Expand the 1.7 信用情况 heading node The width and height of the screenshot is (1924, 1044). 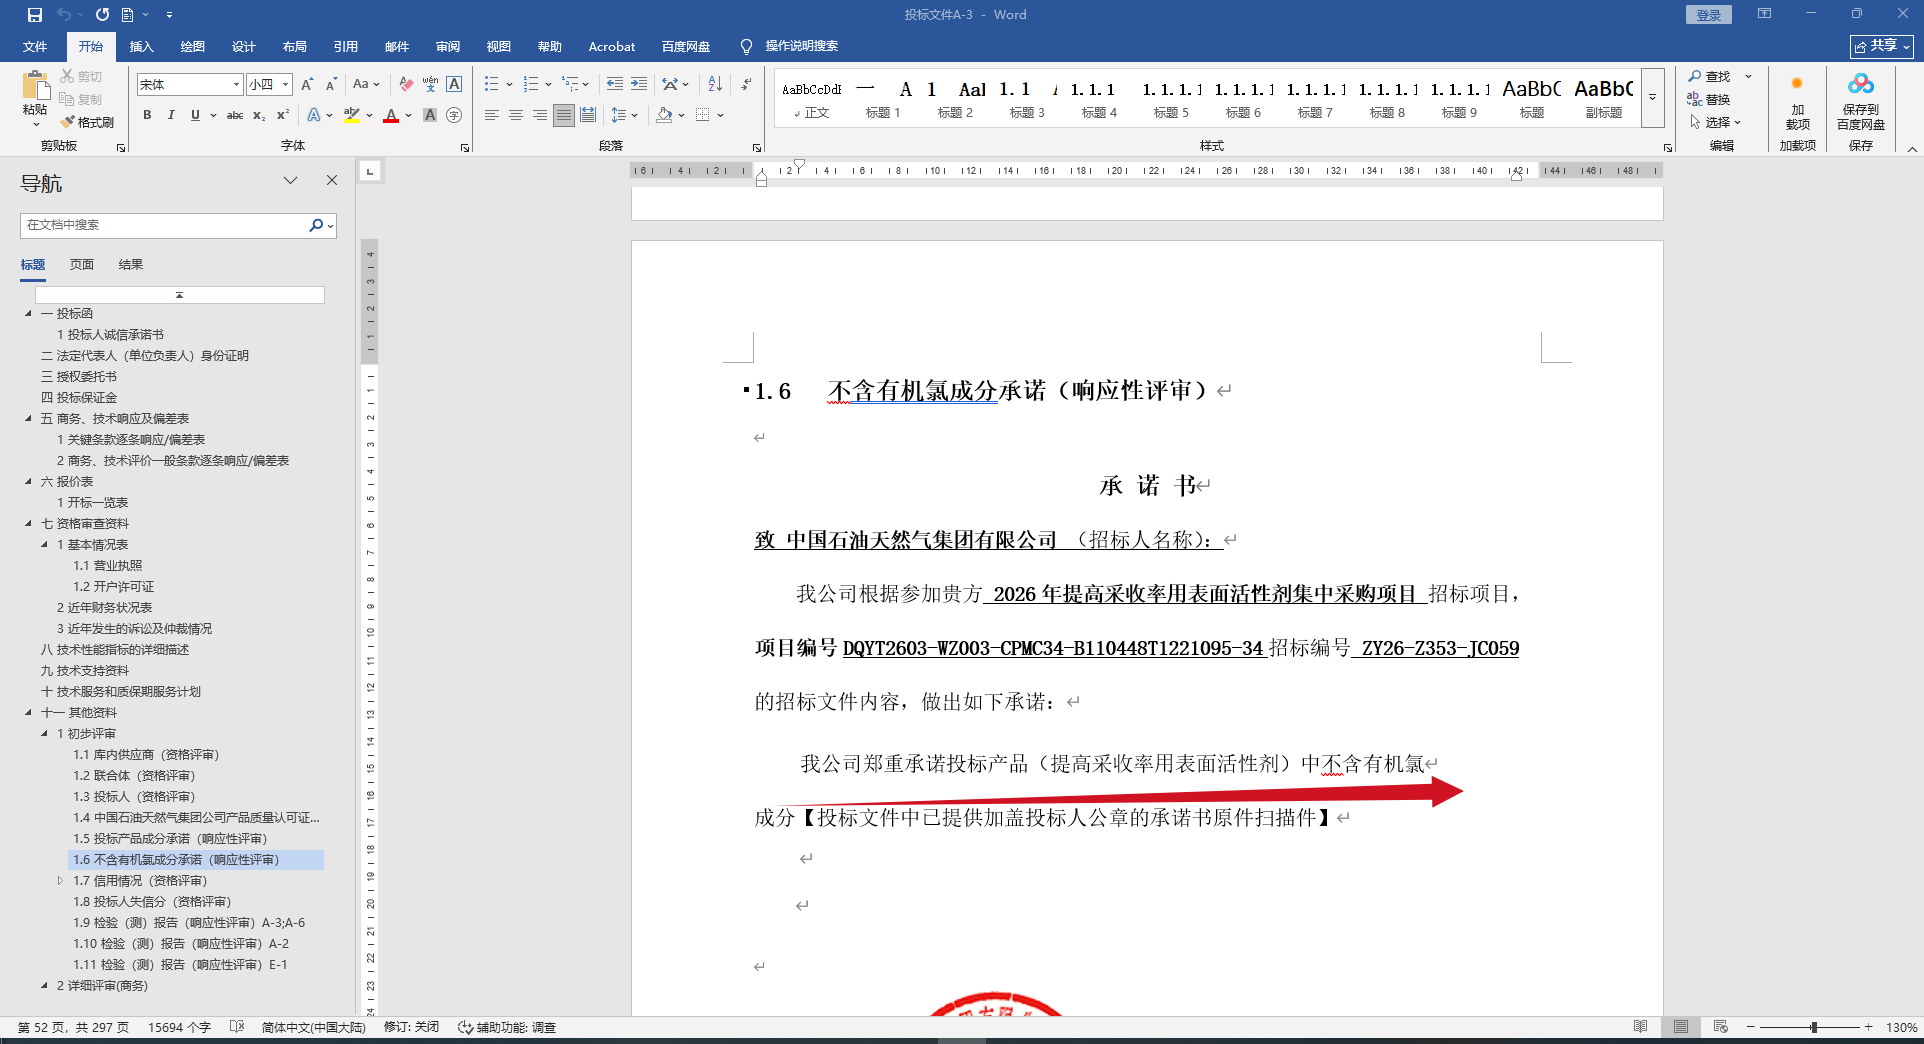(x=60, y=881)
